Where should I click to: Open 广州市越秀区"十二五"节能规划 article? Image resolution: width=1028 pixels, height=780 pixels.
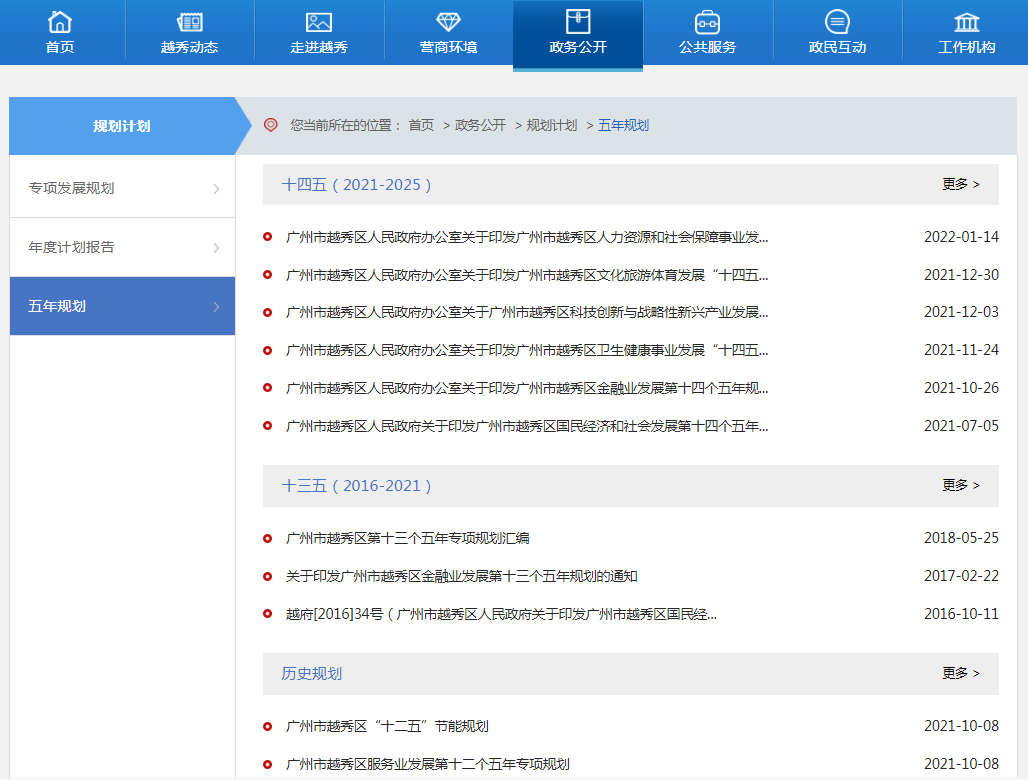pyautogui.click(x=387, y=726)
